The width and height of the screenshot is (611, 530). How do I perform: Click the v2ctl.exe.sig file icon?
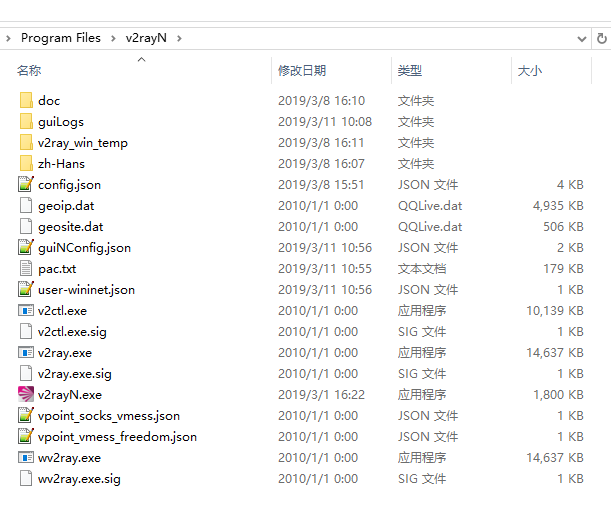(26, 332)
